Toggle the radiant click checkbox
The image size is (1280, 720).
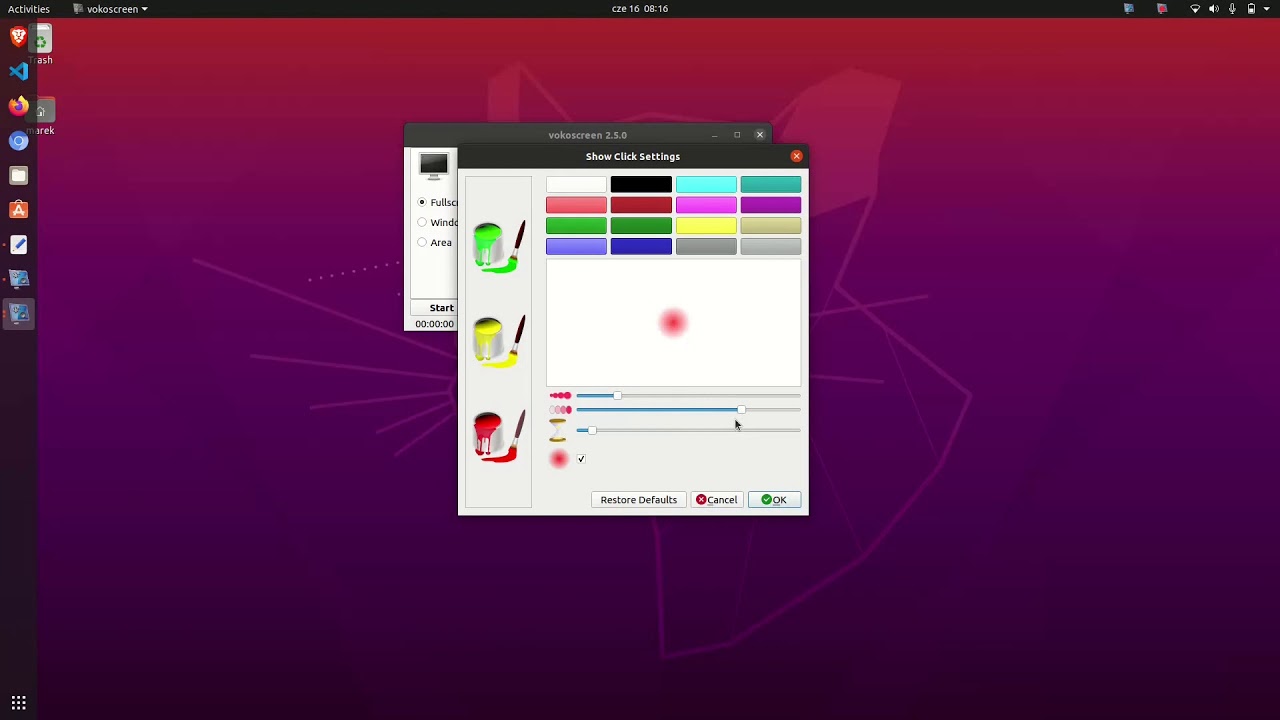click(581, 459)
